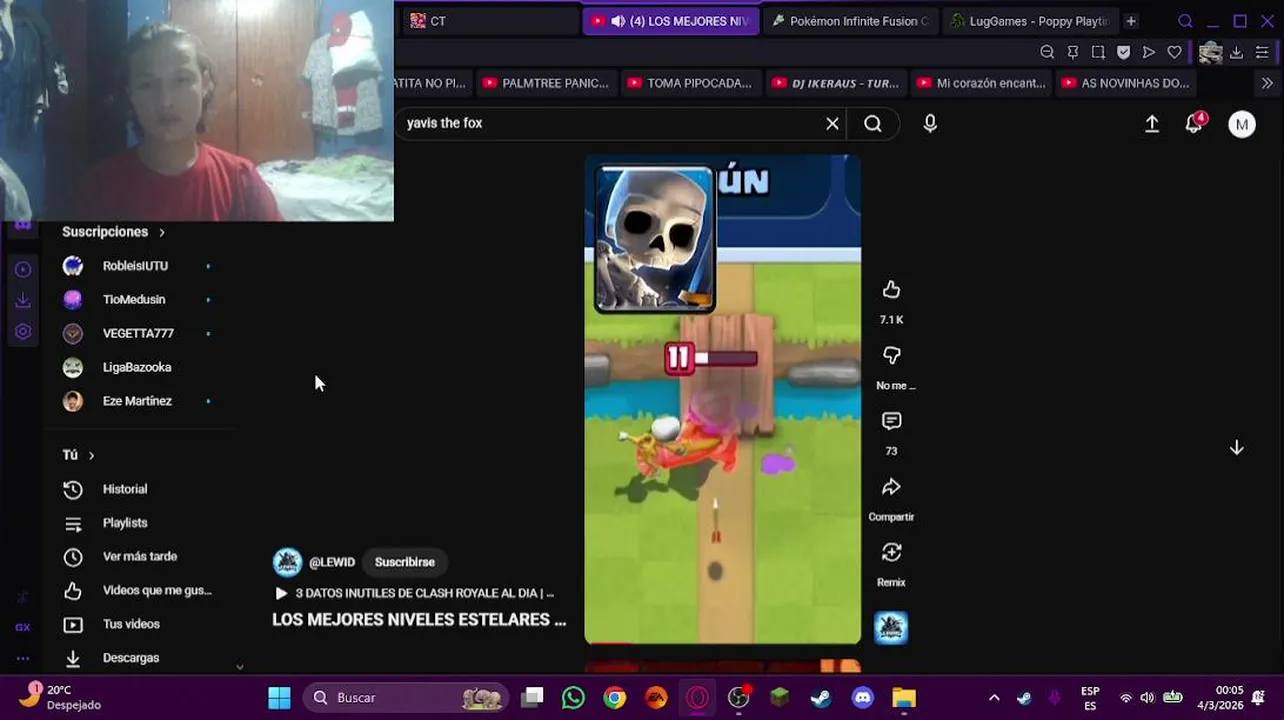Open a new browser tab
Viewport: 1284px width, 720px height.
click(1131, 21)
